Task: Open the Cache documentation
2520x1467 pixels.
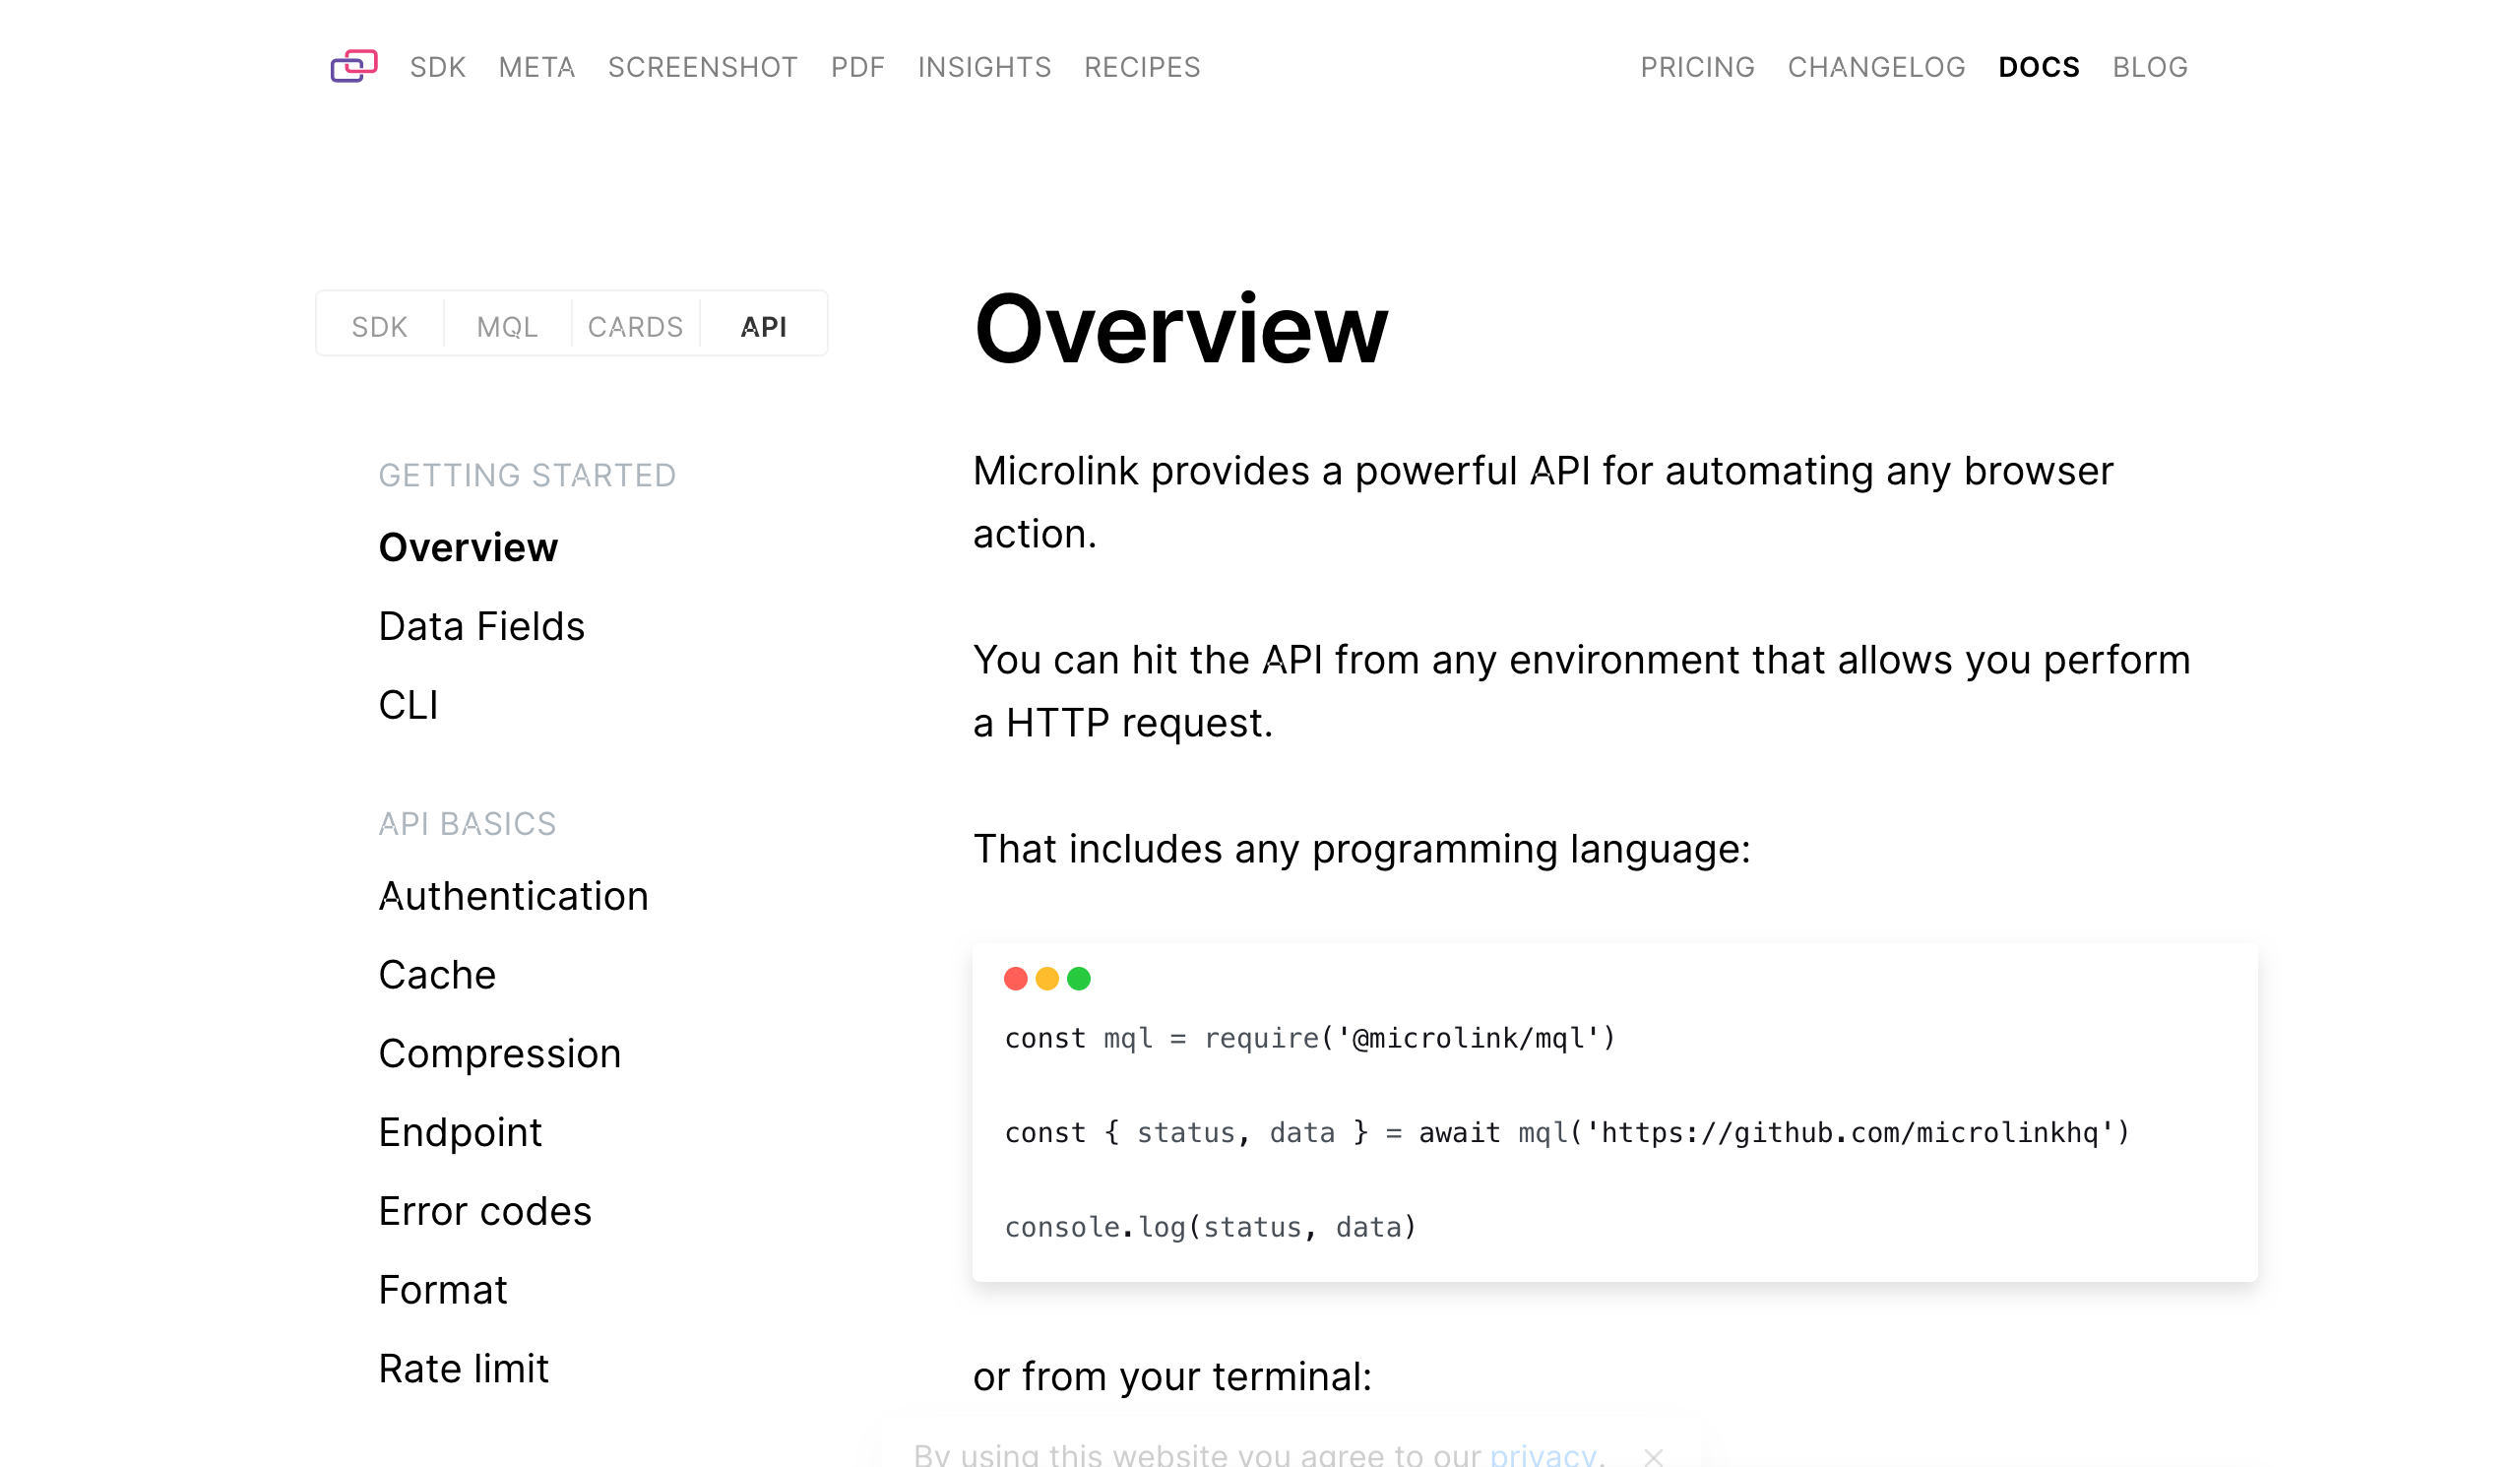Action: [437, 976]
